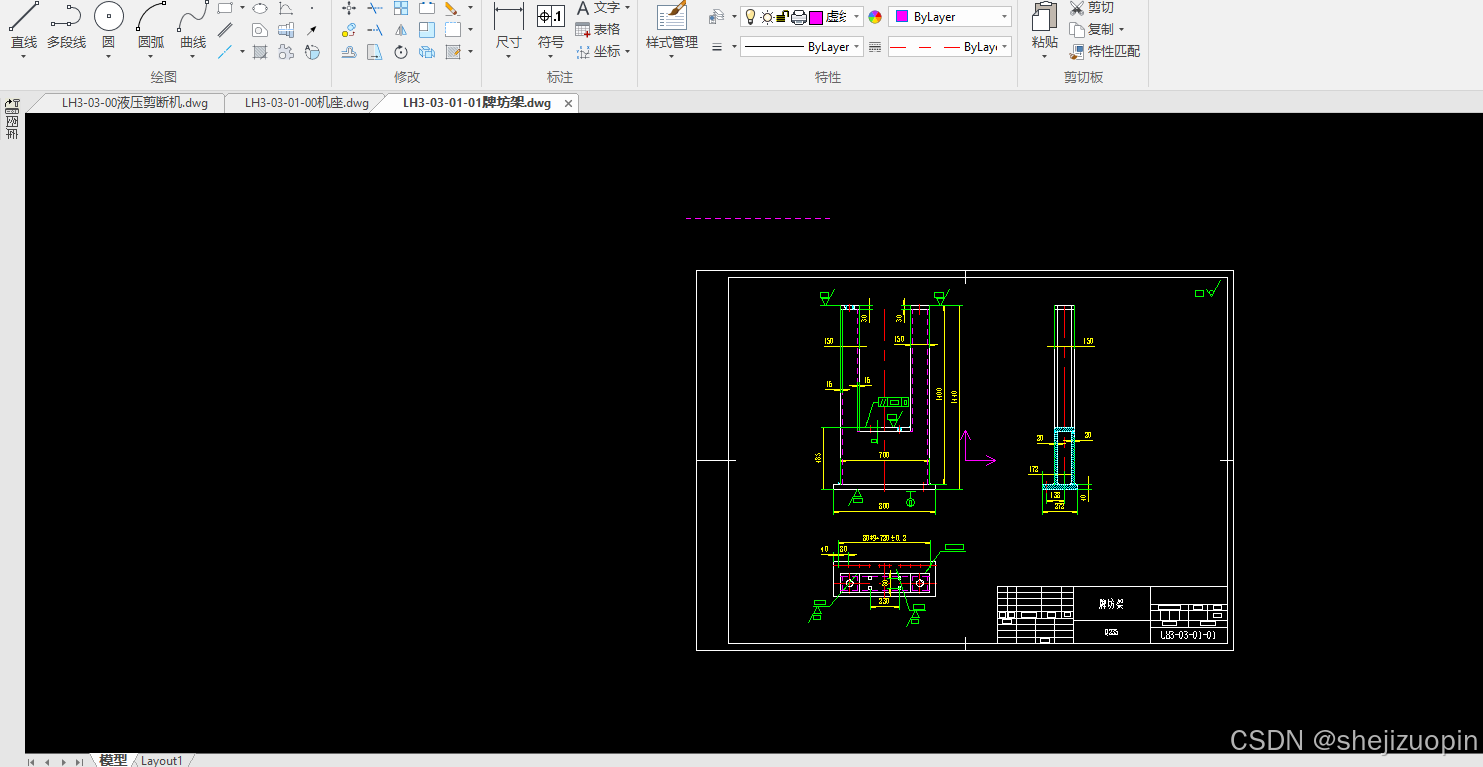
Task: Switch to LH3-03-00液压剪断机.dwg tab
Action: [135, 103]
